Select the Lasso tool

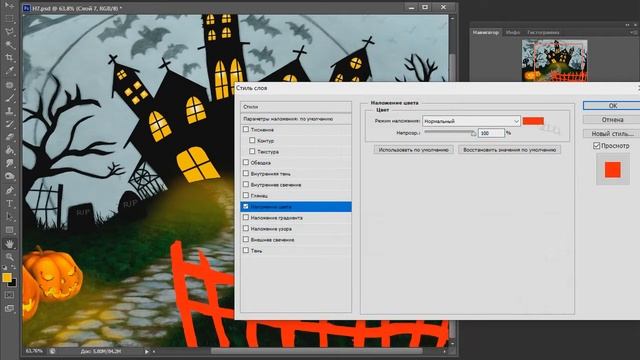[x=9, y=32]
